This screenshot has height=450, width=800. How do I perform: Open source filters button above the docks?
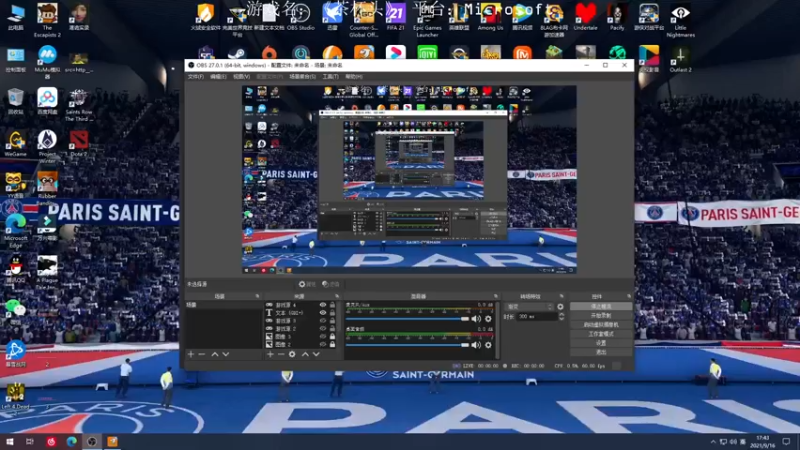[331, 284]
